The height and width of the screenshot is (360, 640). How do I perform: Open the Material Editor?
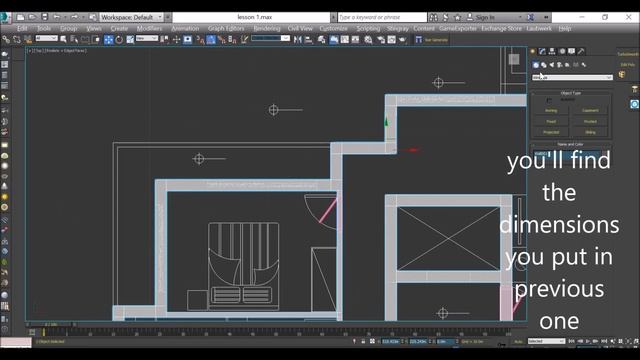pyautogui.click(x=368, y=39)
